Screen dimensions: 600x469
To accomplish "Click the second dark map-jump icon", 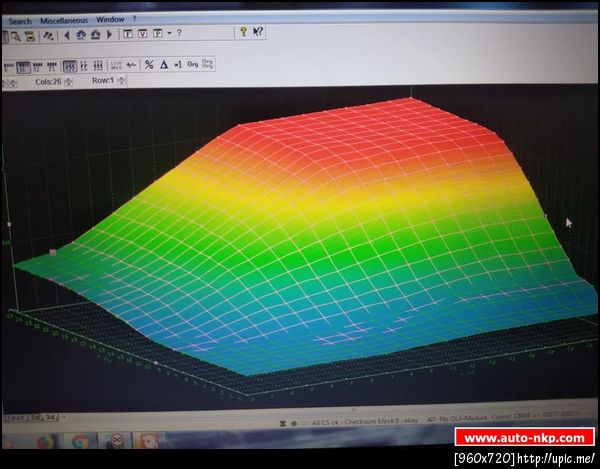I will coord(95,35).
